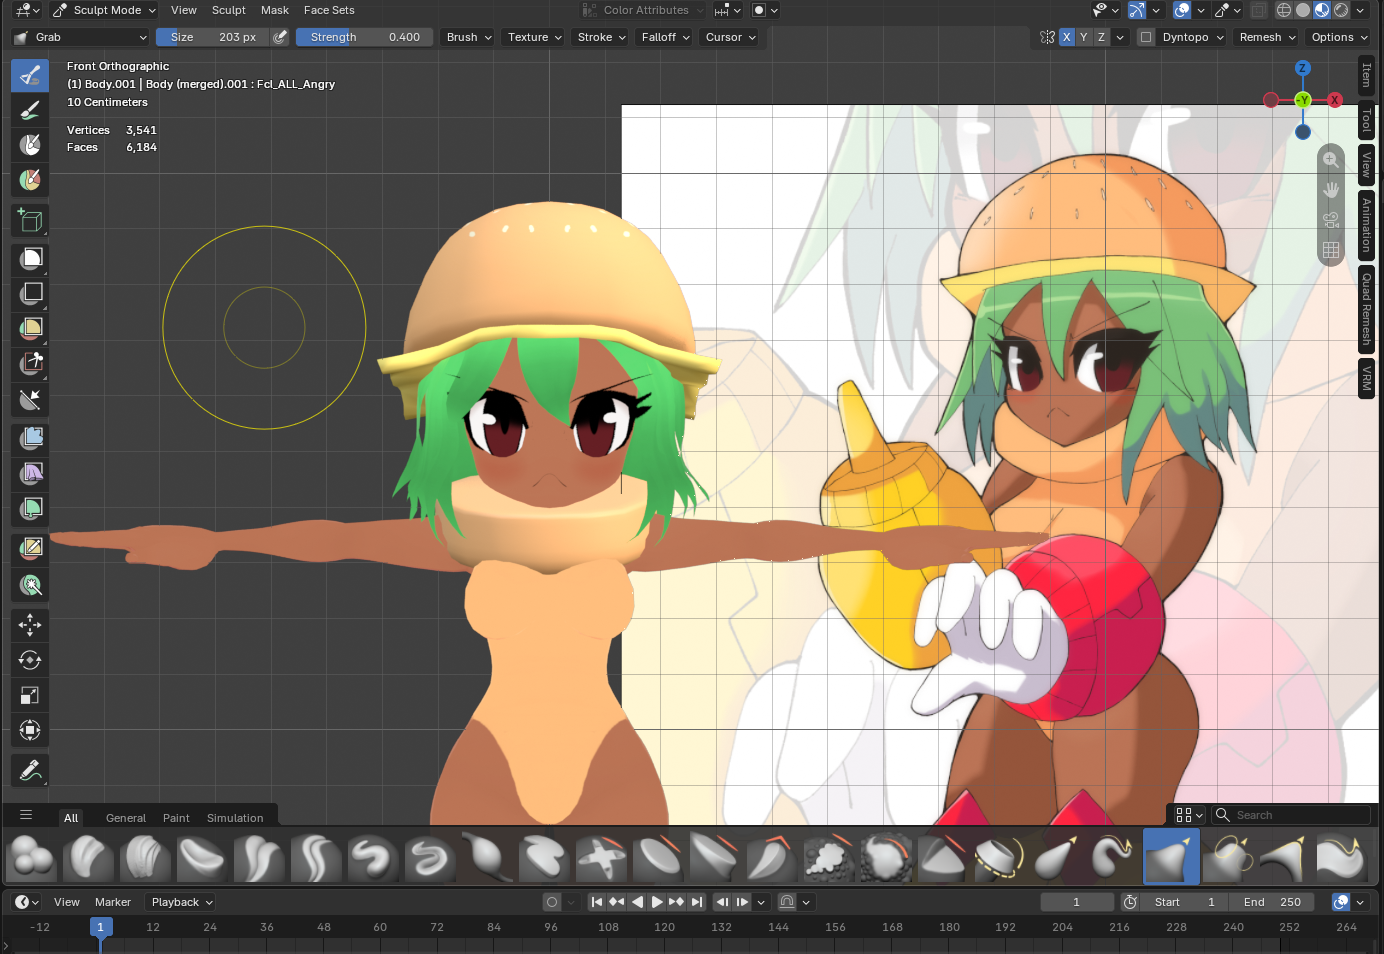Select the Mask brush tool
Screen dimensions: 1384x954
click(30, 145)
